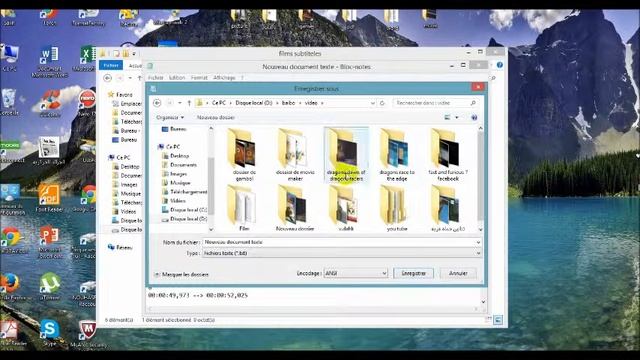Open Notepad's Fichier menu

155,78
